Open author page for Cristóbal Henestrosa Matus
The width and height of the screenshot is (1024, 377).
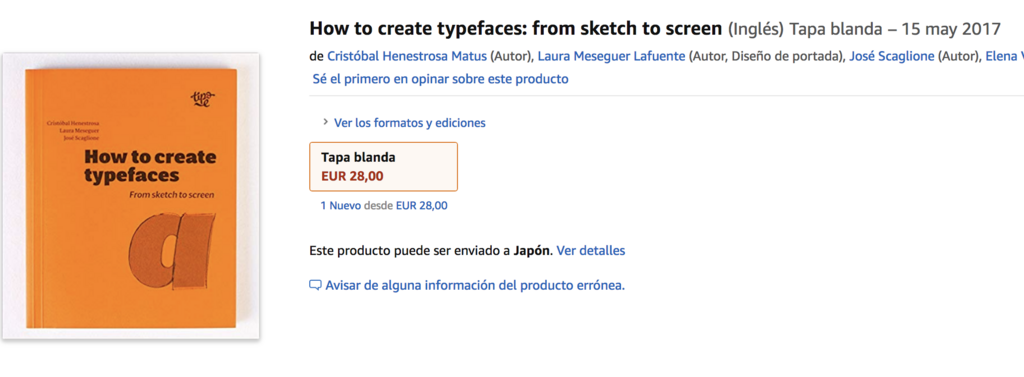(x=407, y=56)
